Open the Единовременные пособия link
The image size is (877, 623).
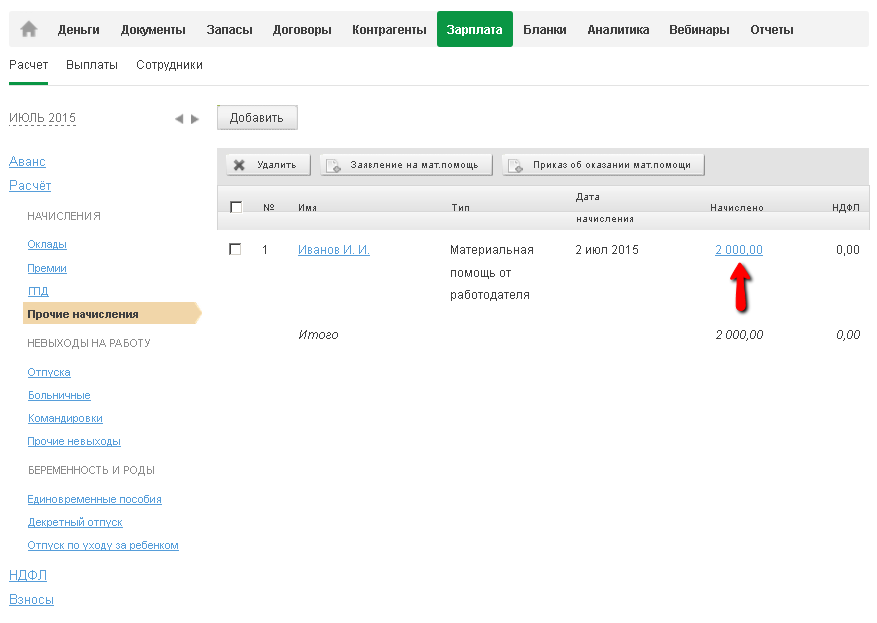(95, 499)
